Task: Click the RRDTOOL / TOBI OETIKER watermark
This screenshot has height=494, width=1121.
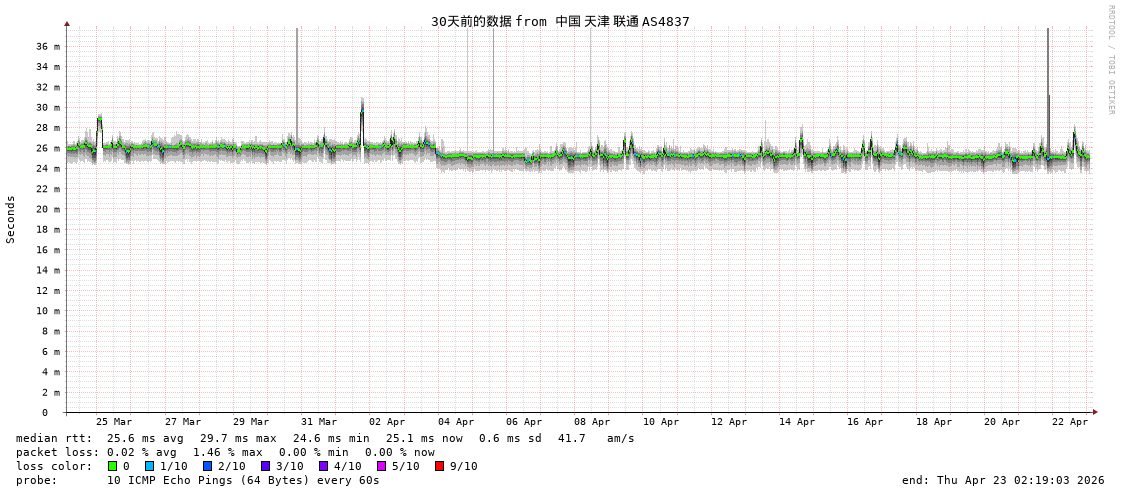Action: tap(1110, 60)
